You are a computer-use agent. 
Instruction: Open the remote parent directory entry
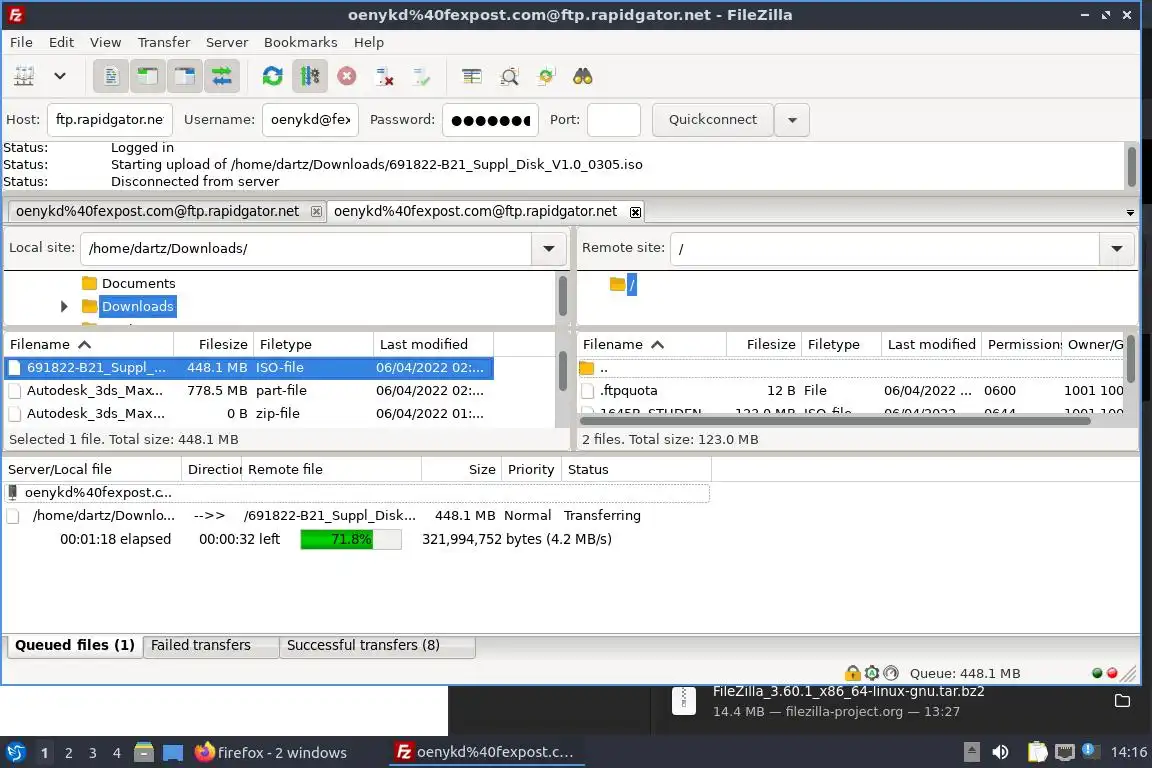coord(851,368)
